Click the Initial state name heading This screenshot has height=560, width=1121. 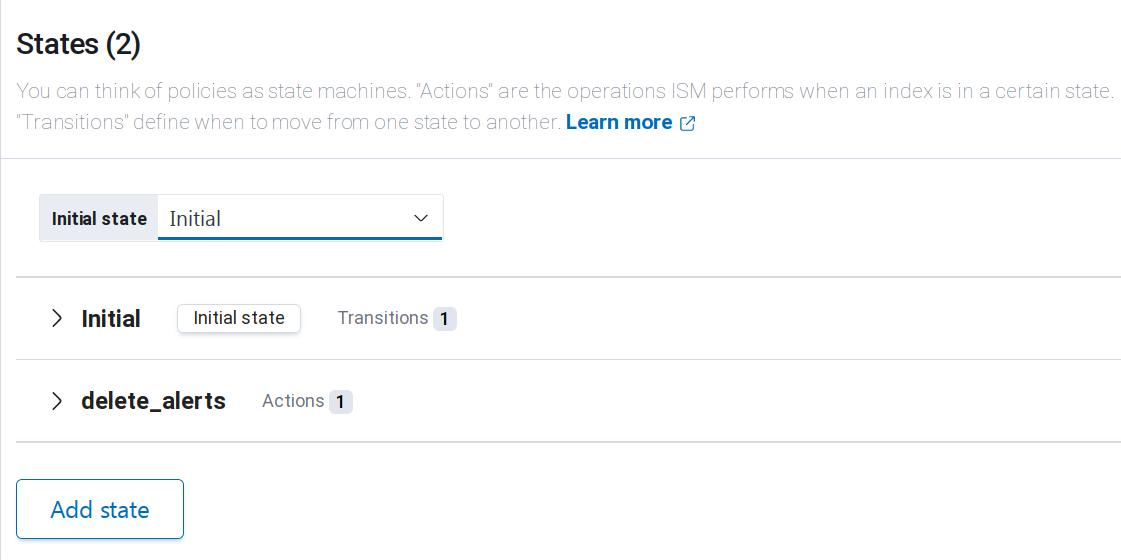point(110,319)
